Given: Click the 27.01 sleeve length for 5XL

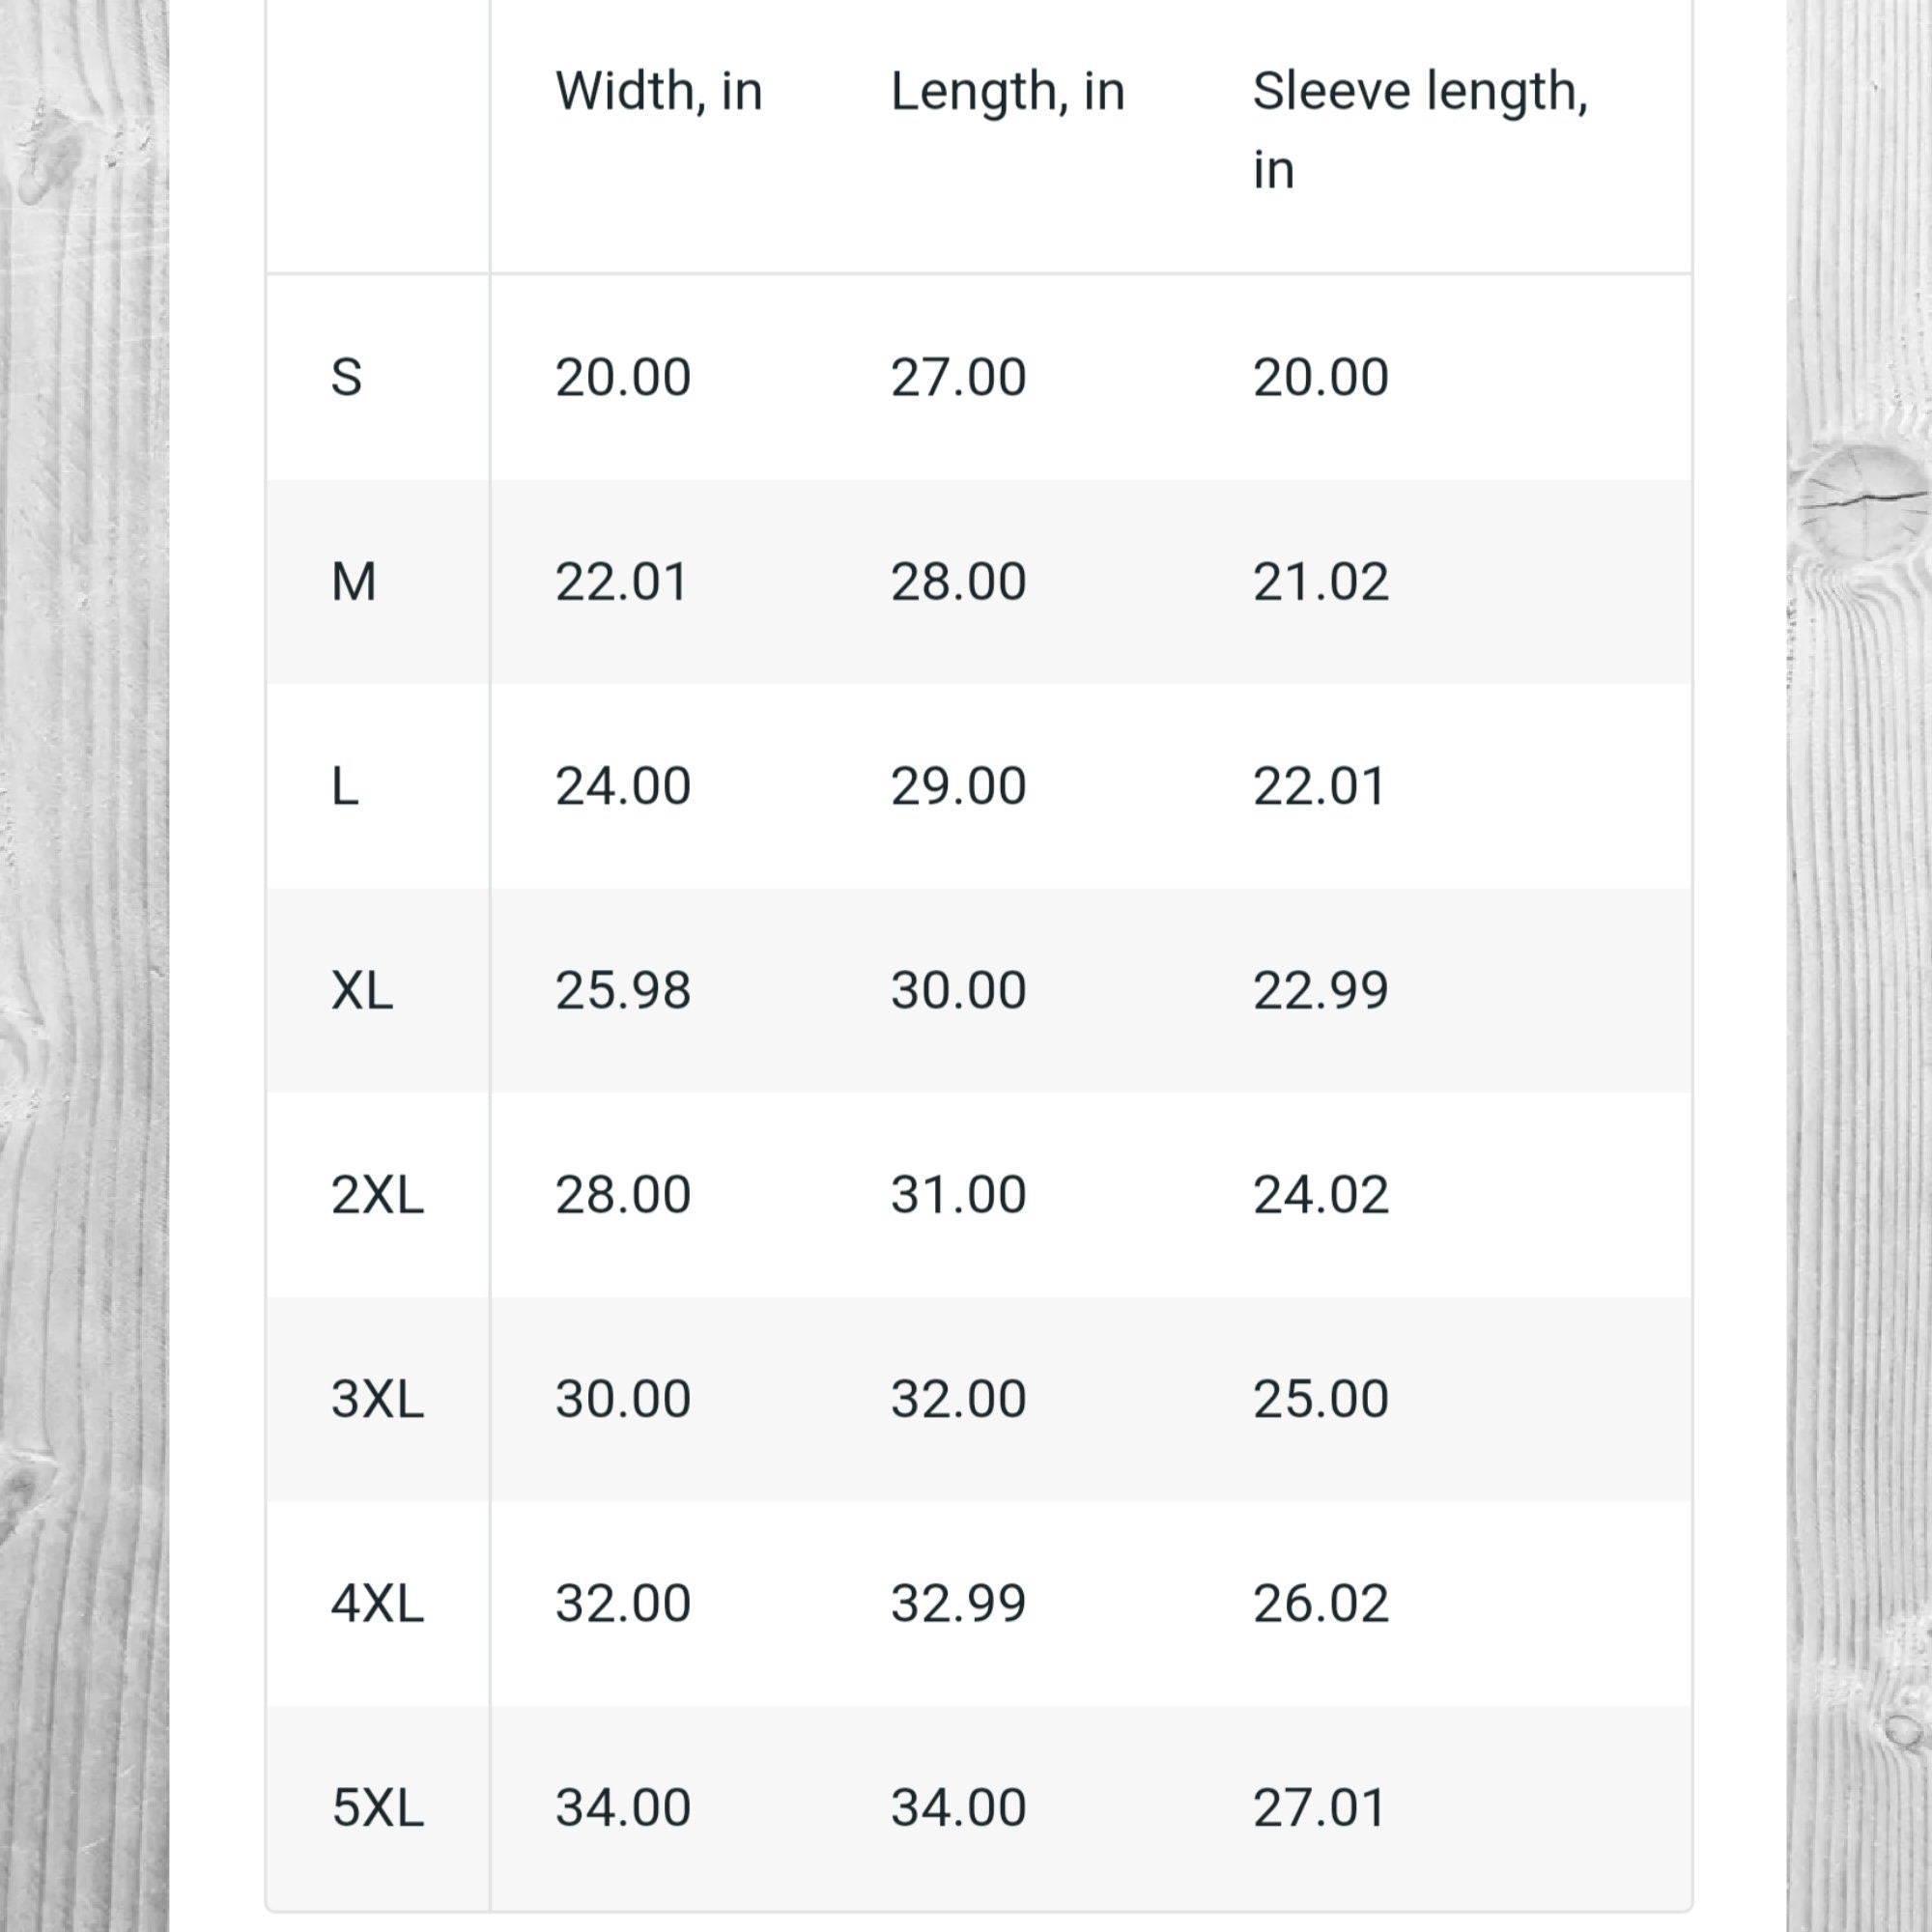Looking at the screenshot, I should click(1319, 1807).
